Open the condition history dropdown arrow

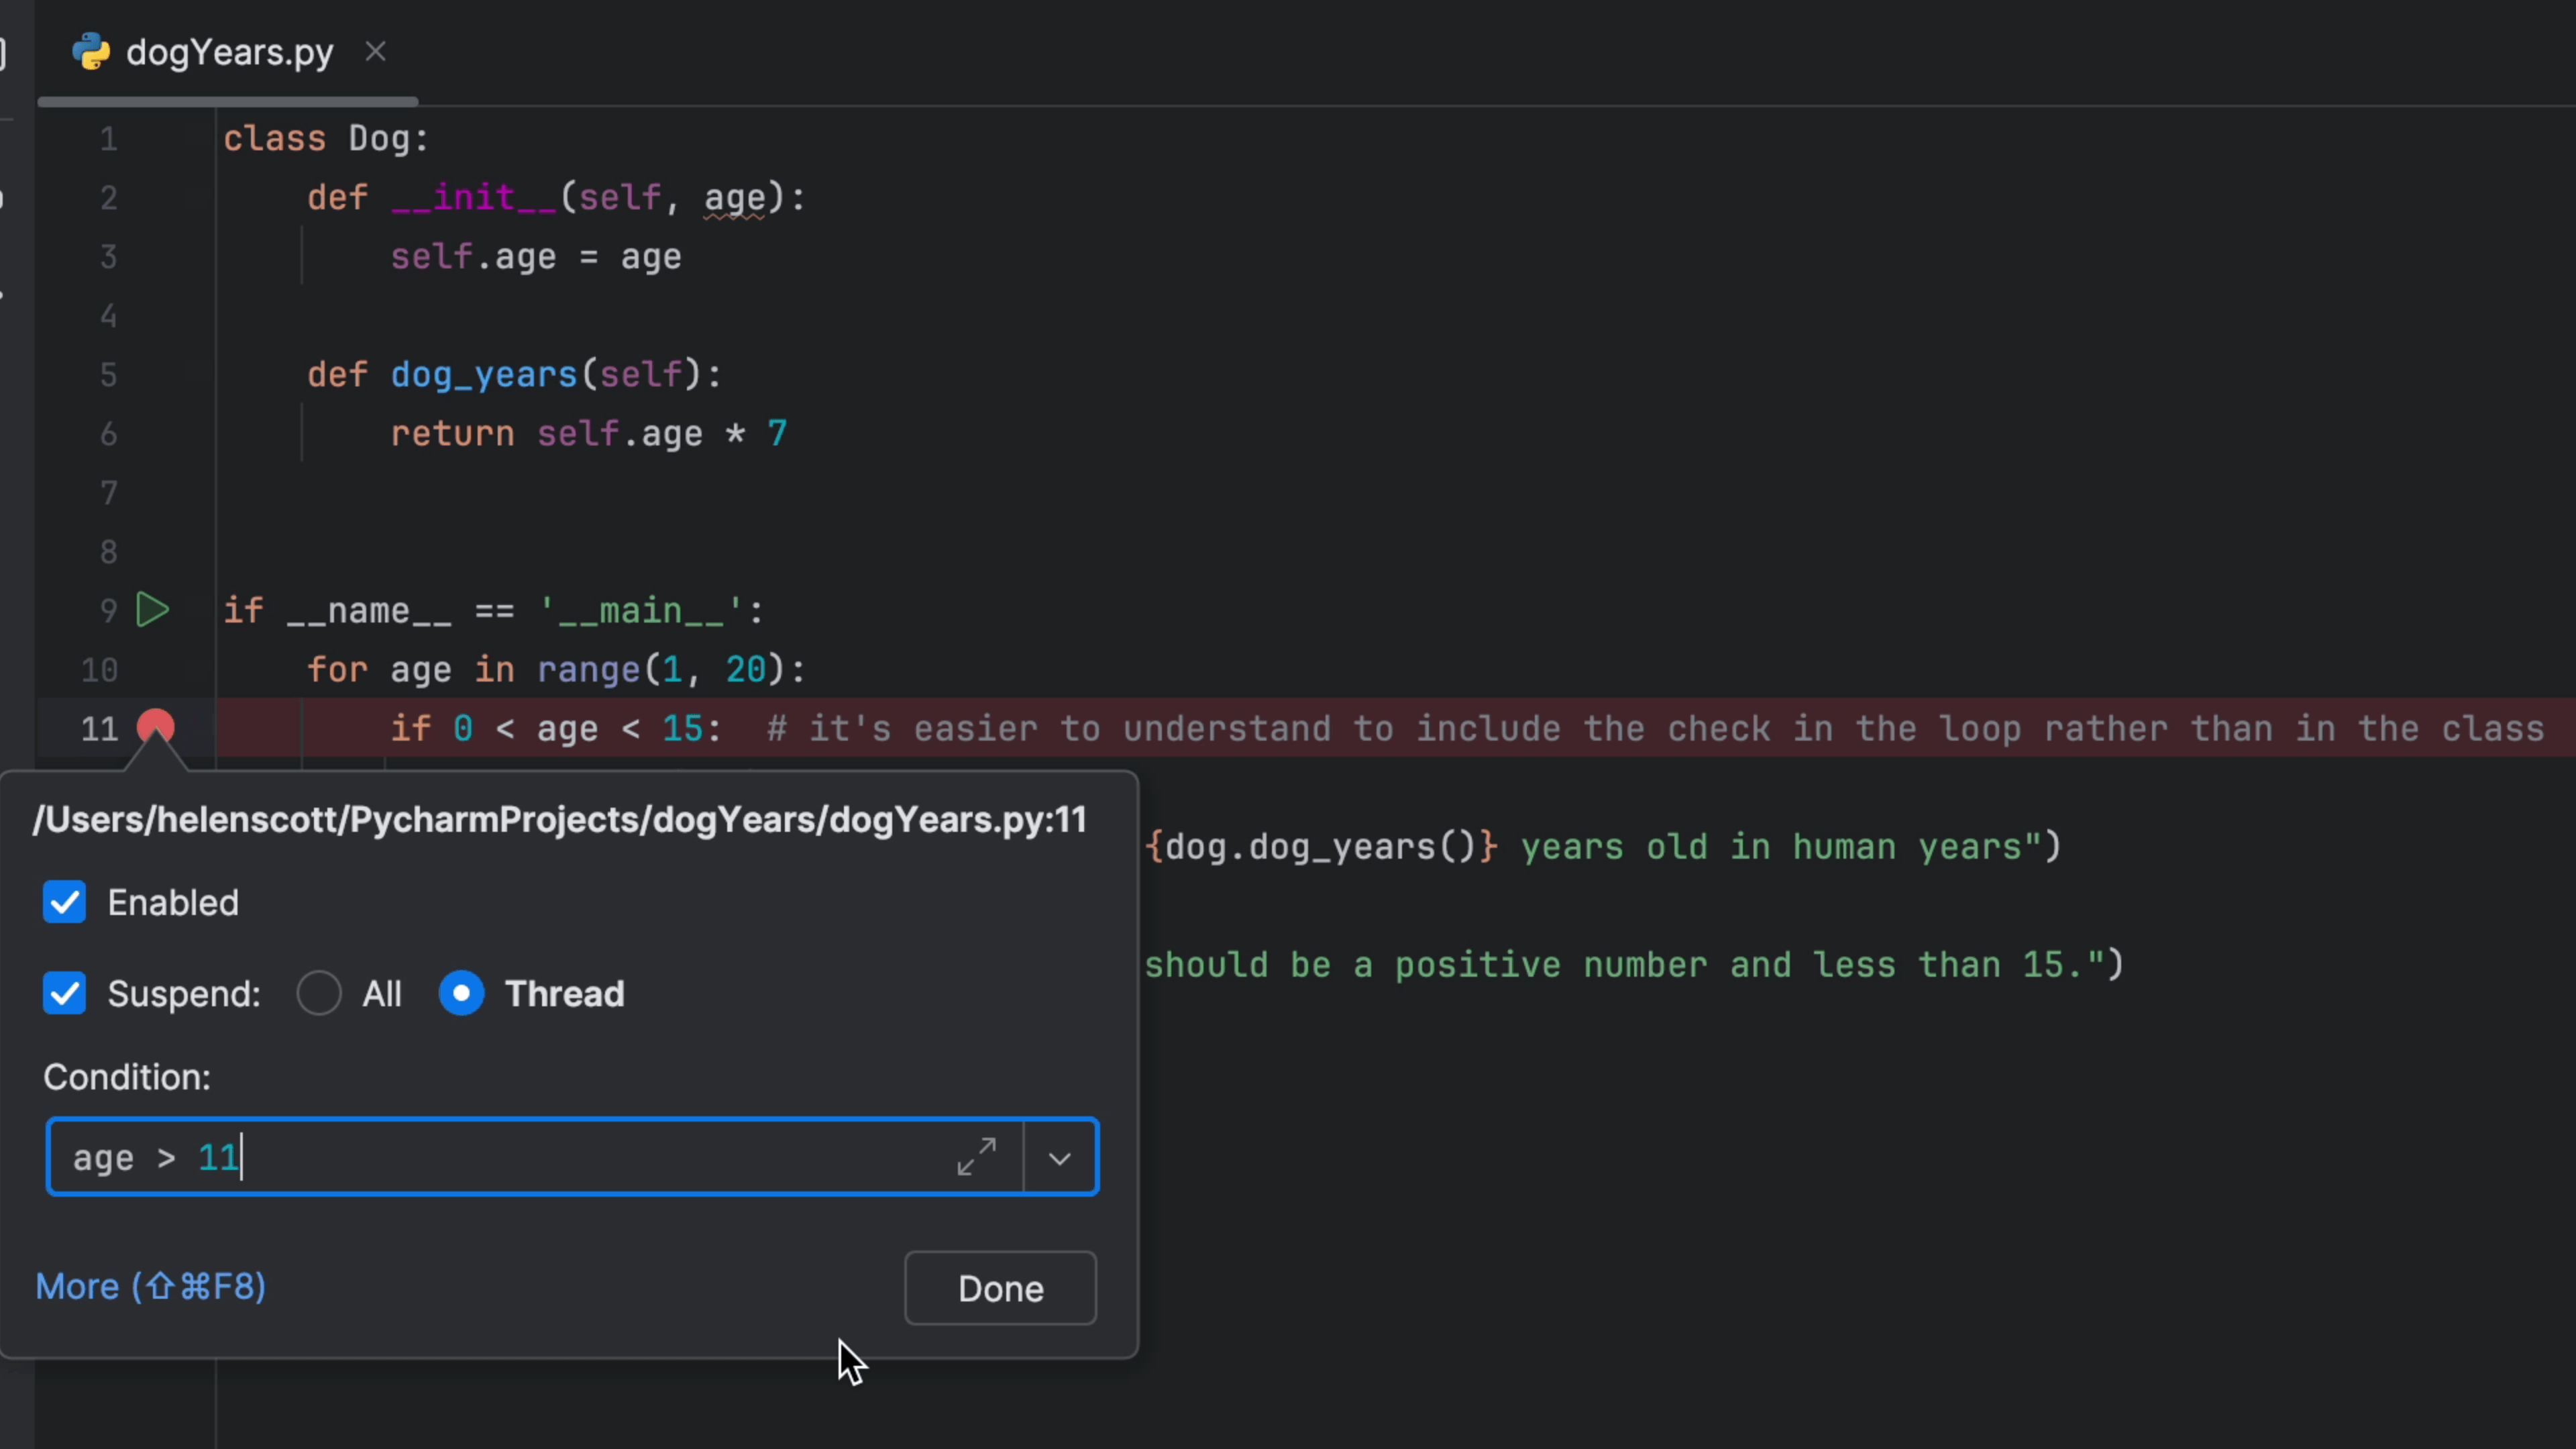click(x=1059, y=1158)
